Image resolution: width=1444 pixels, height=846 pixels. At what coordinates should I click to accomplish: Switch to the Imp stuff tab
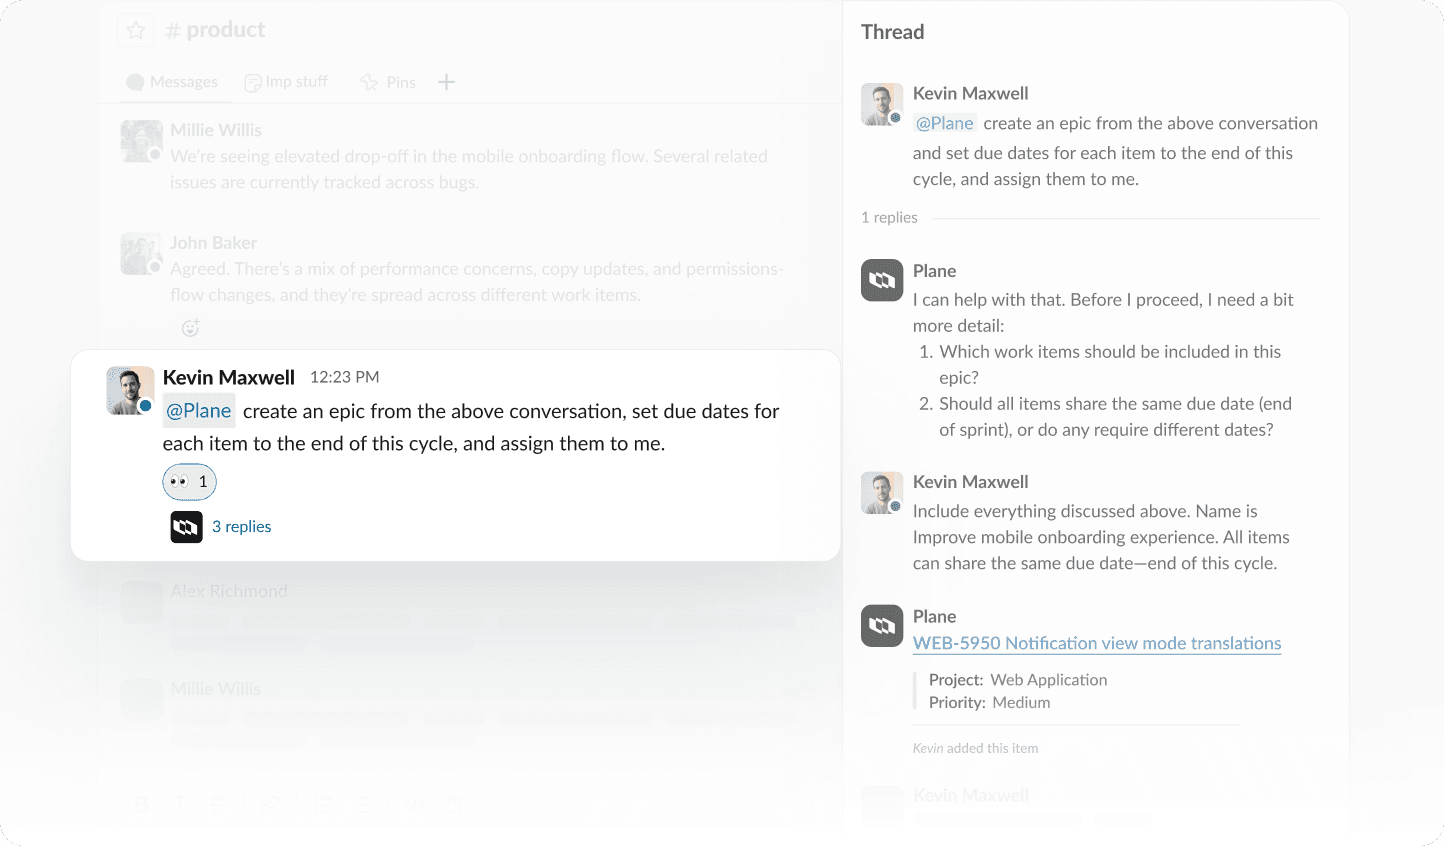tap(286, 81)
